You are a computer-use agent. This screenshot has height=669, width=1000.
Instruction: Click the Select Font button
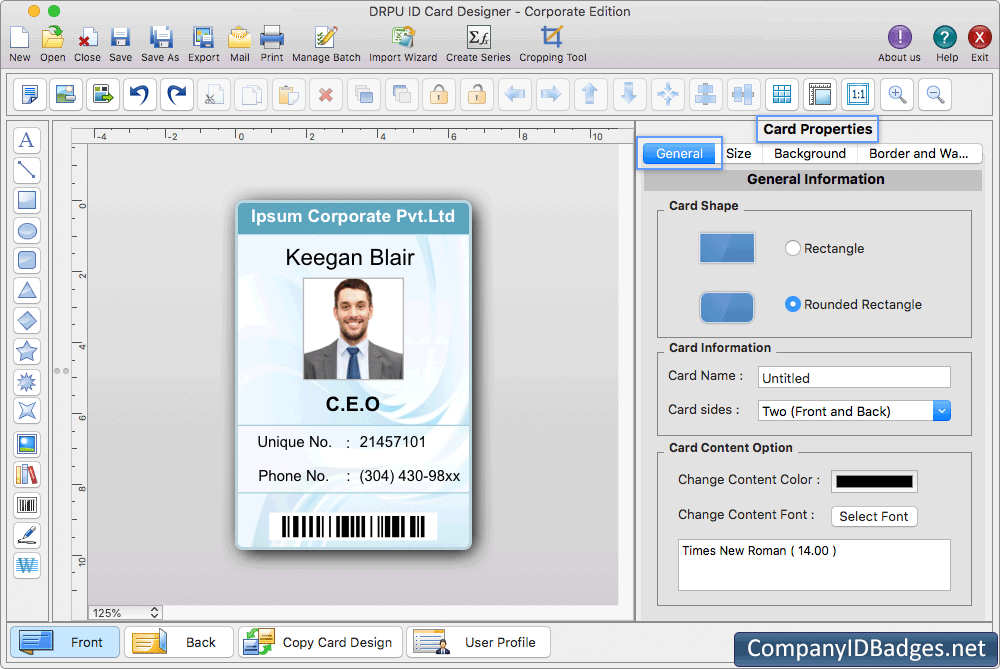tap(874, 517)
